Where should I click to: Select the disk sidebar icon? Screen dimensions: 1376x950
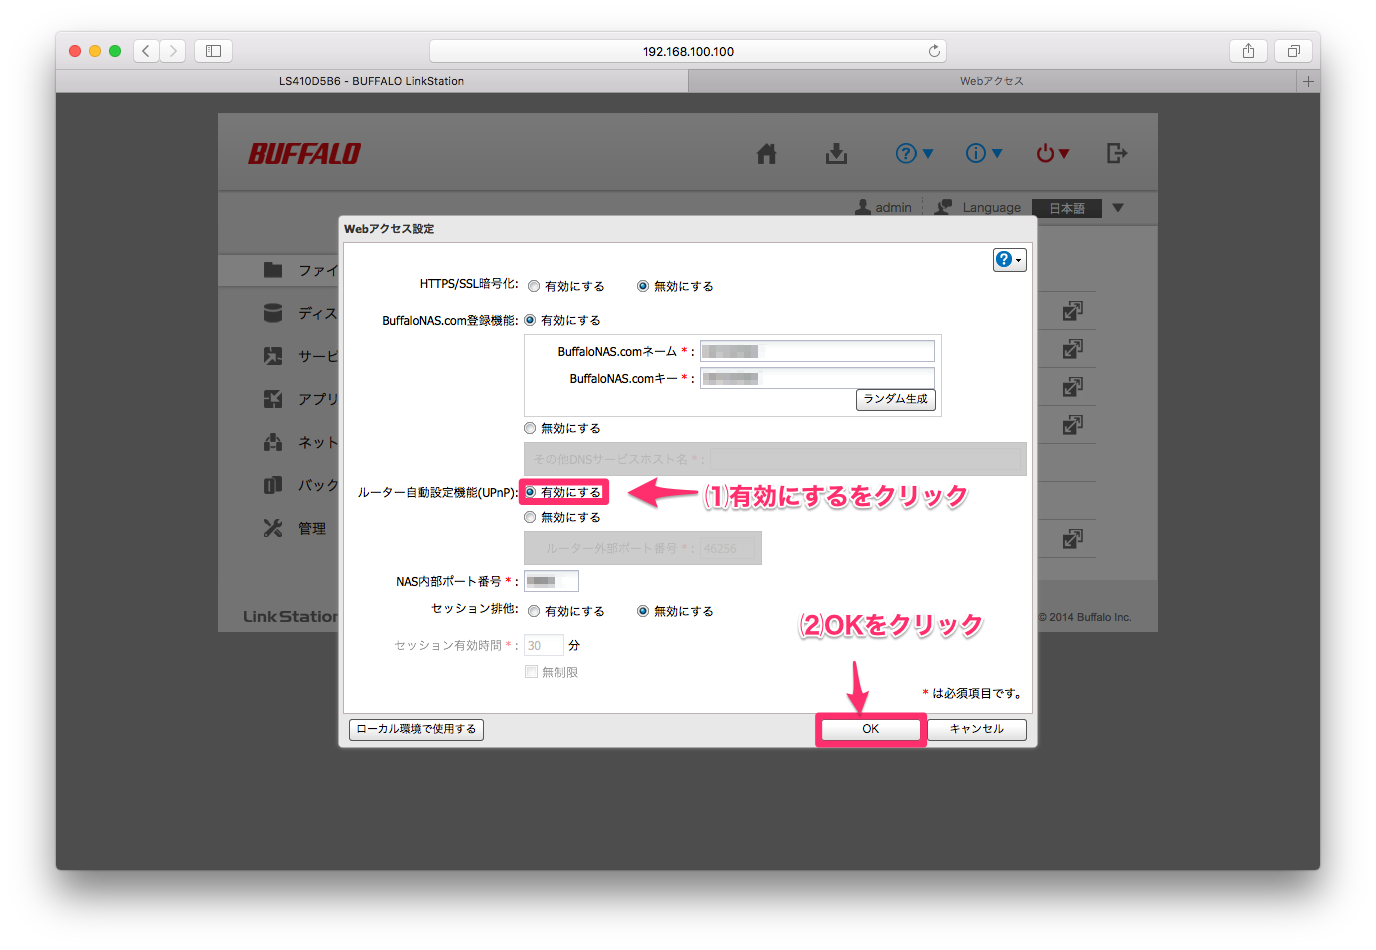point(273,313)
